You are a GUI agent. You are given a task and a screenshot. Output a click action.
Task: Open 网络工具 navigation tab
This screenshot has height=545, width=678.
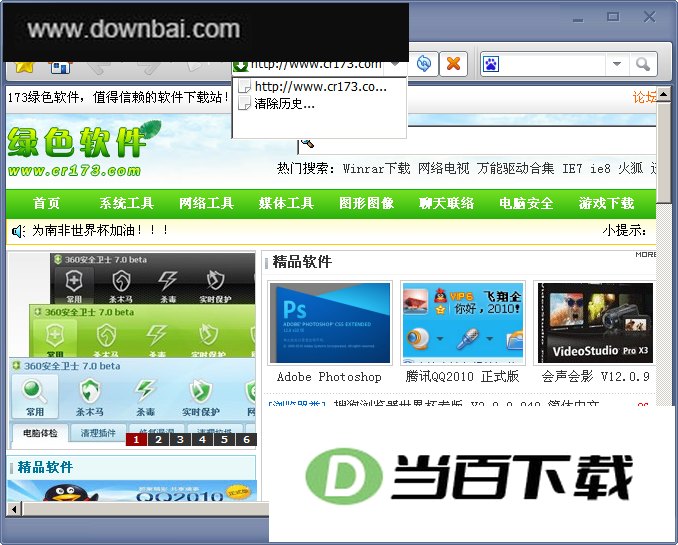coord(206,203)
